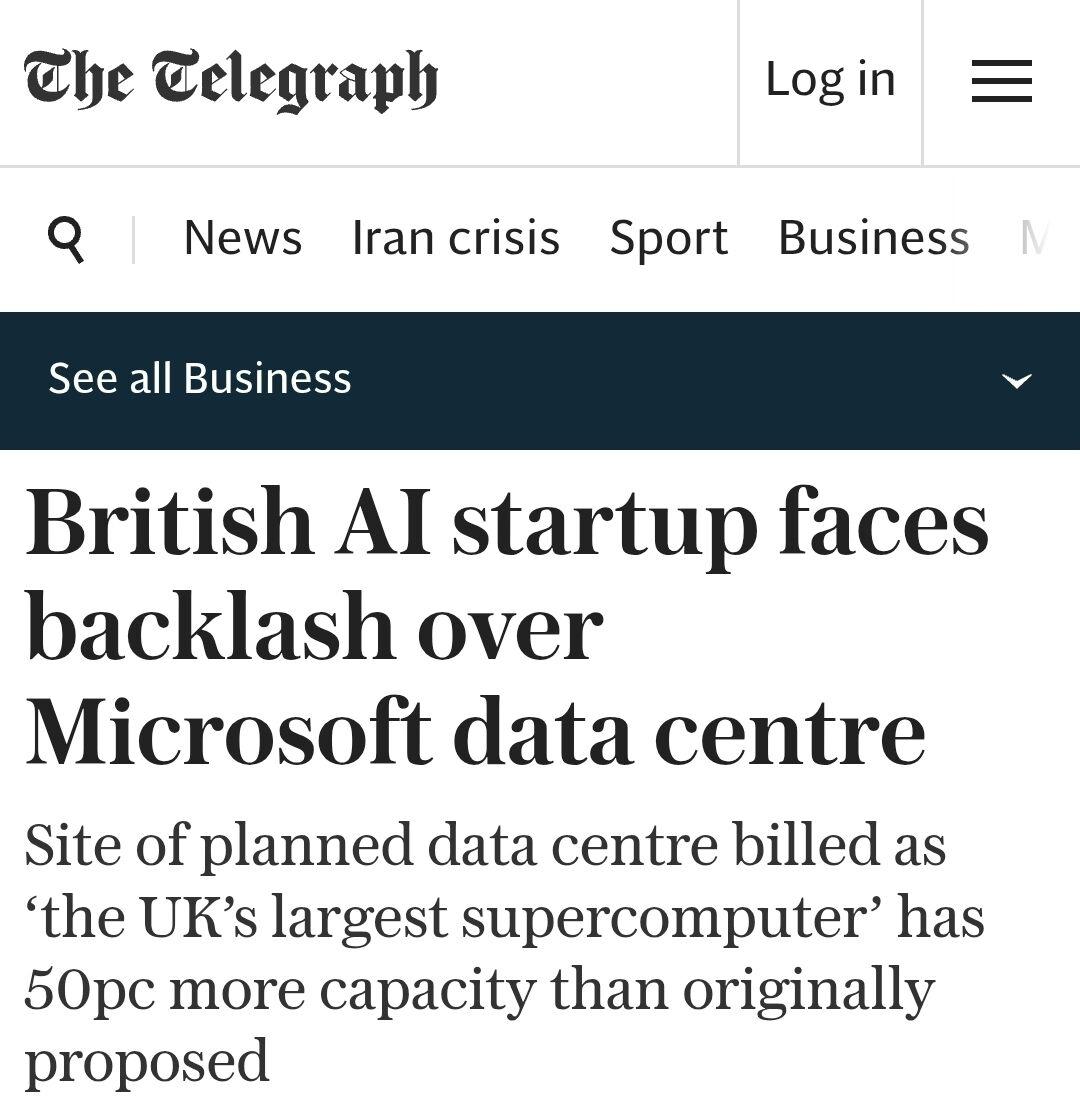Expand the See all Business chevron
This screenshot has width=1080, height=1107.
tap(1016, 381)
